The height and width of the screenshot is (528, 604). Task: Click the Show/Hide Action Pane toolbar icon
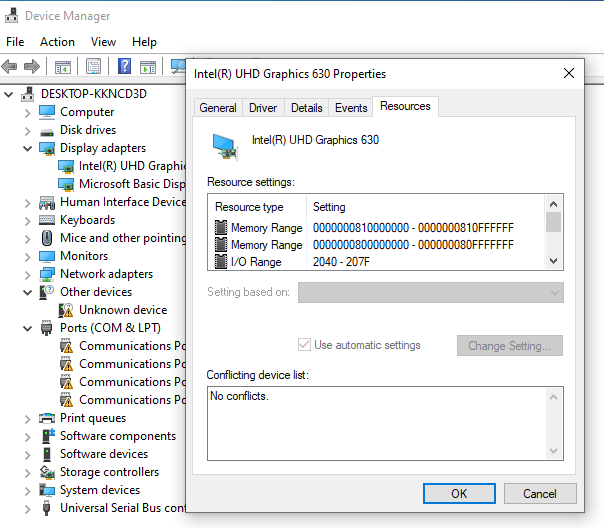click(148, 67)
